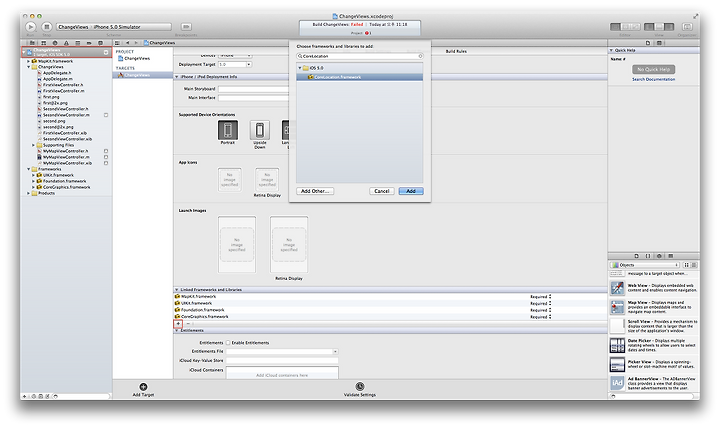Viewport: 720px width, 428px height.
Task: Collapse Quick Help section
Action: click(x=611, y=50)
